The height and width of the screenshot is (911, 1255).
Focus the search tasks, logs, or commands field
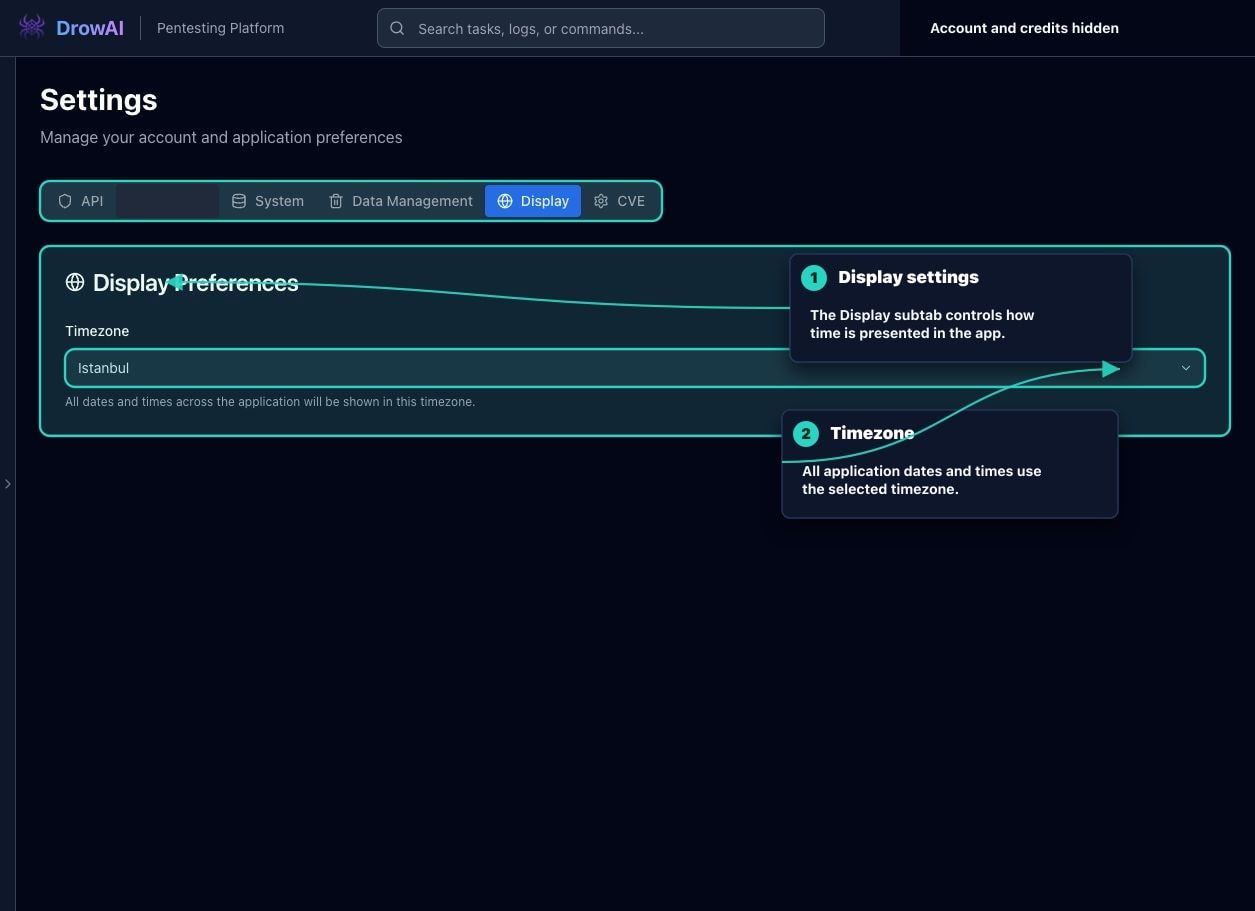(601, 28)
